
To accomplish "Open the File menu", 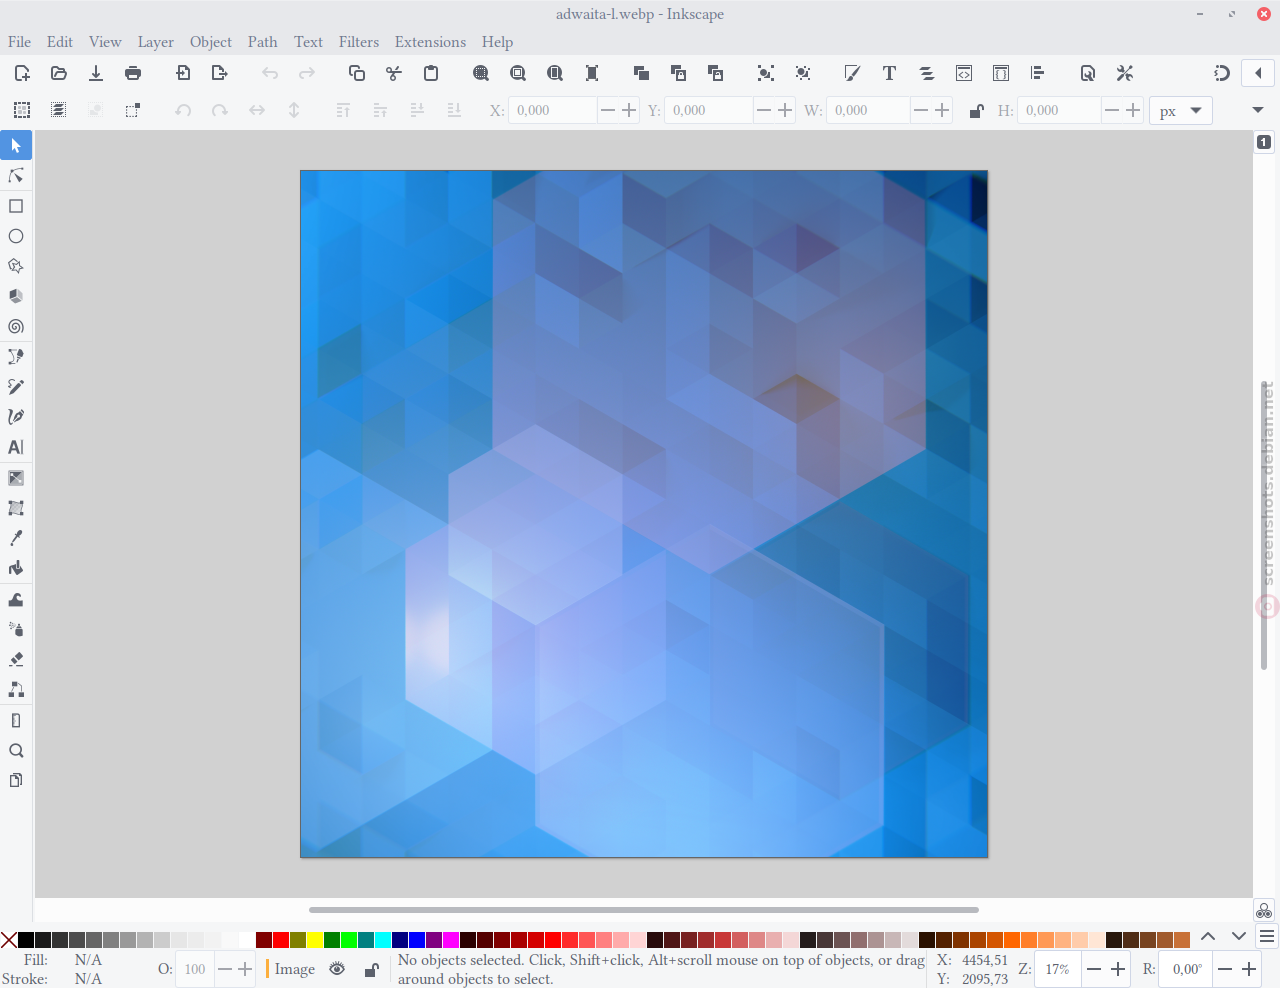I will tap(19, 42).
